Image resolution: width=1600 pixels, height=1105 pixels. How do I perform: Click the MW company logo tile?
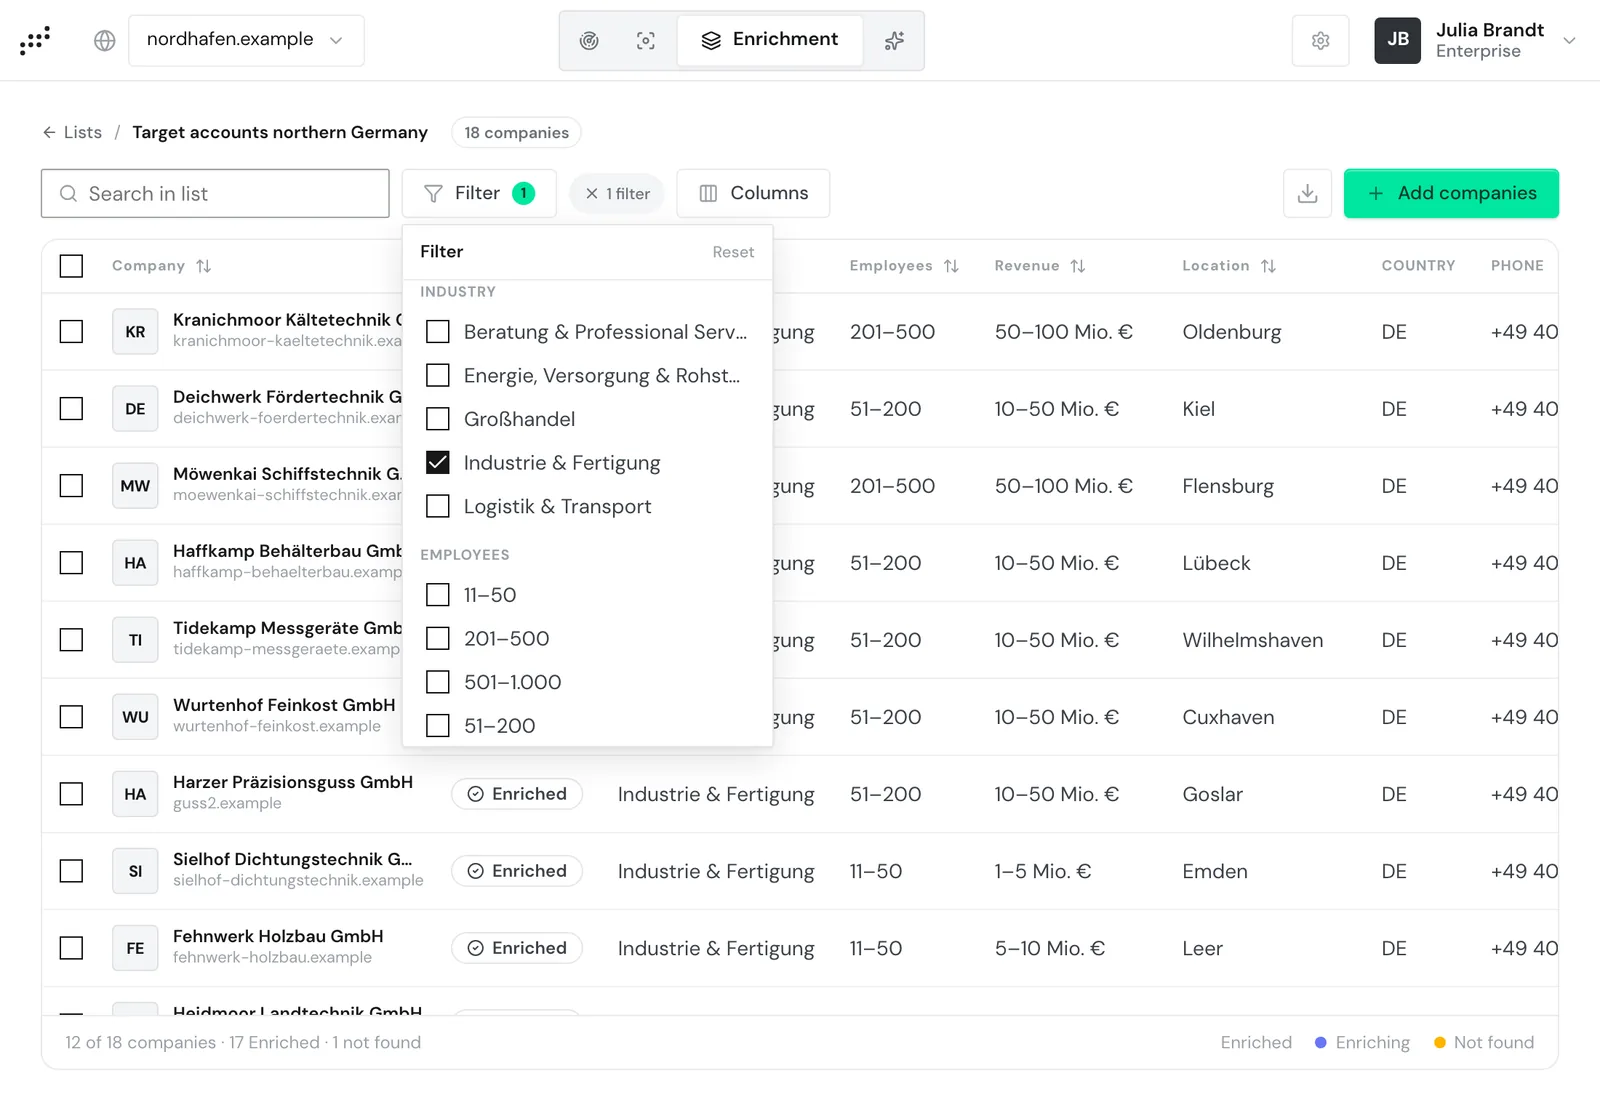click(135, 486)
